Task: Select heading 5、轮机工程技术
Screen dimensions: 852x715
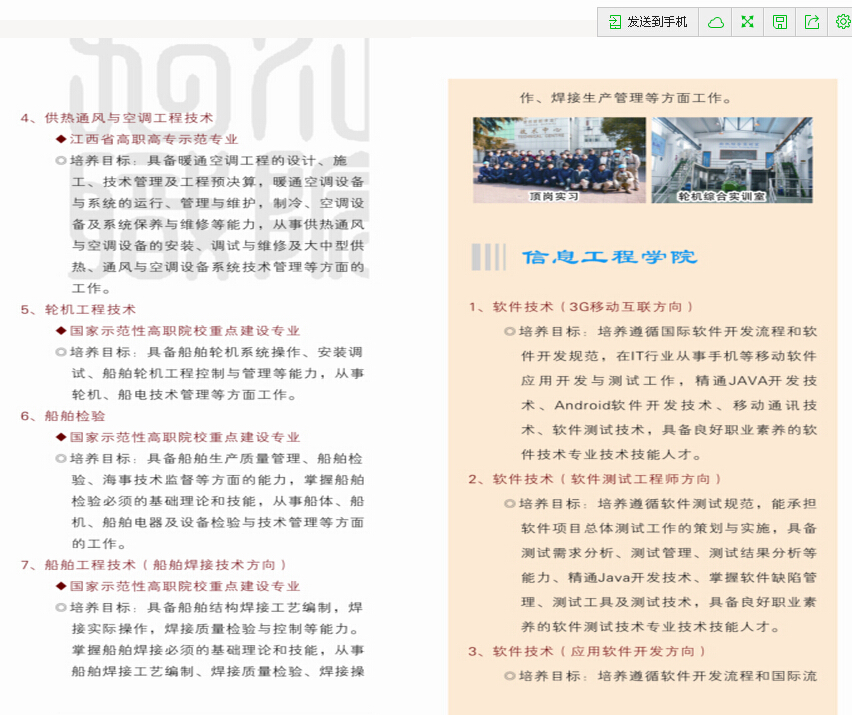Action: [78, 310]
